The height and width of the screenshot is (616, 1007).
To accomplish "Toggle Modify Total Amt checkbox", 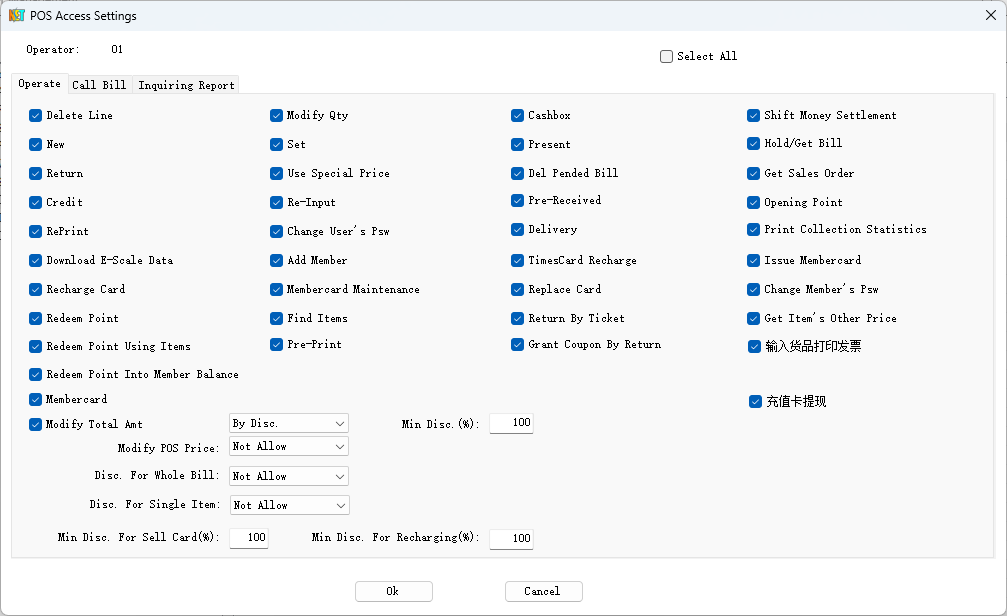I will [x=36, y=424].
